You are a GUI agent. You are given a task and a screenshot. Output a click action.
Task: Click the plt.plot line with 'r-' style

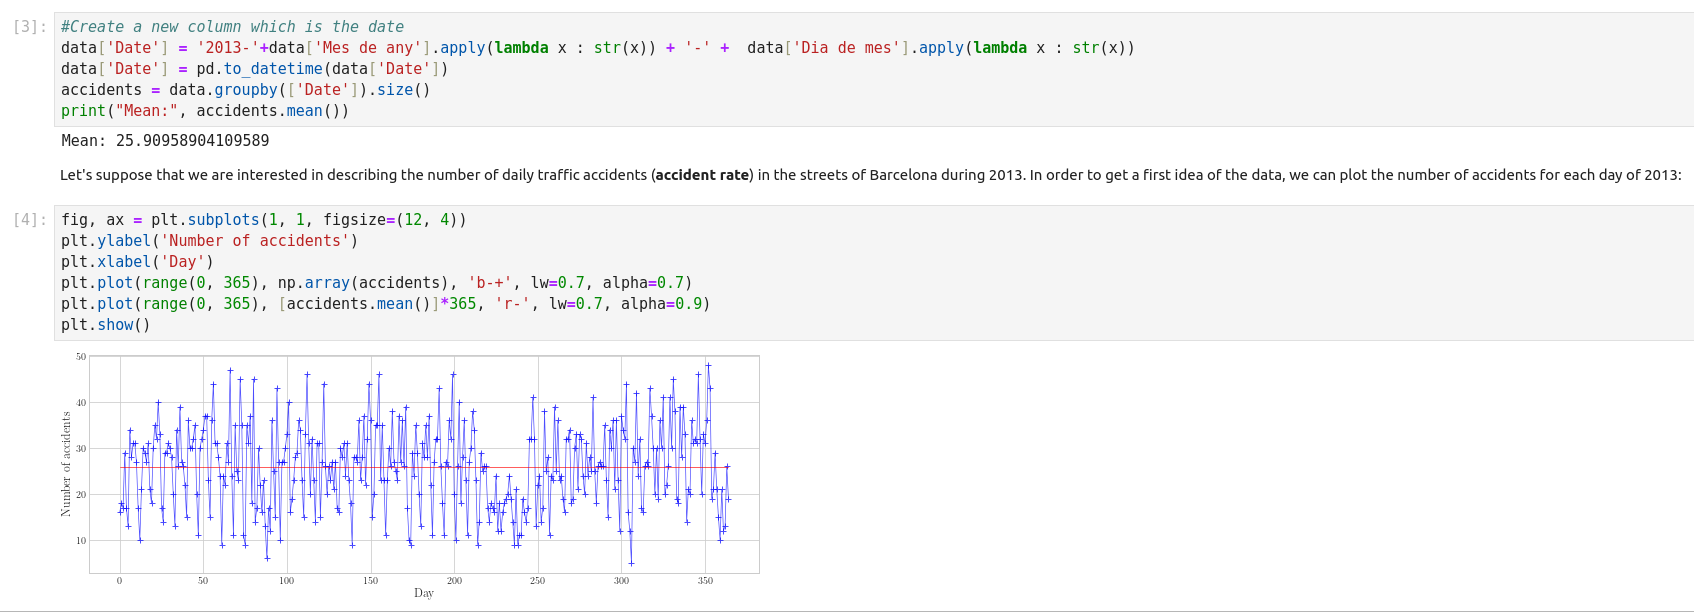385,304
